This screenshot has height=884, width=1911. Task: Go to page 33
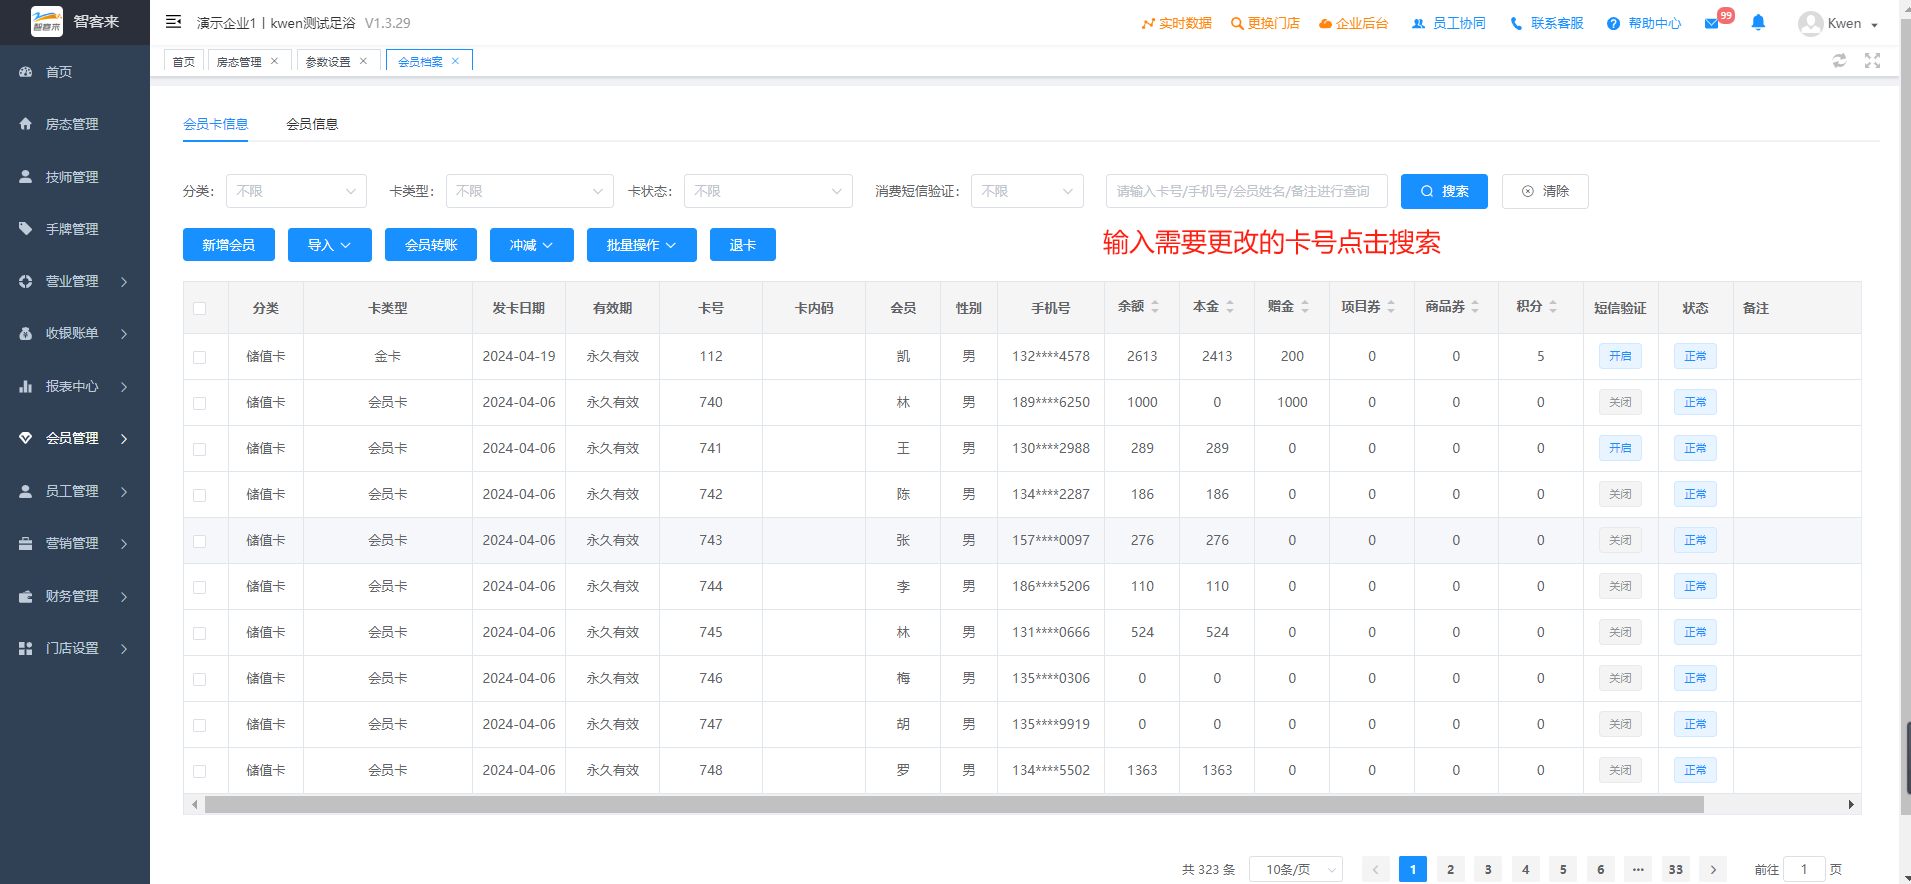(1675, 869)
